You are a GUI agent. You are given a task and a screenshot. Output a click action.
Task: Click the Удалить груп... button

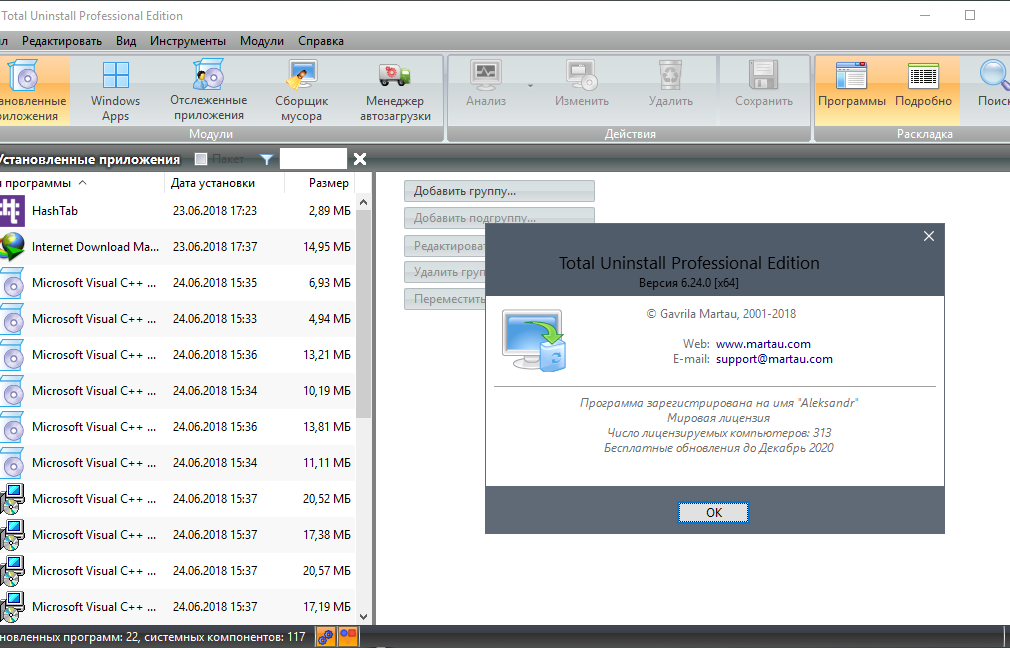445,272
